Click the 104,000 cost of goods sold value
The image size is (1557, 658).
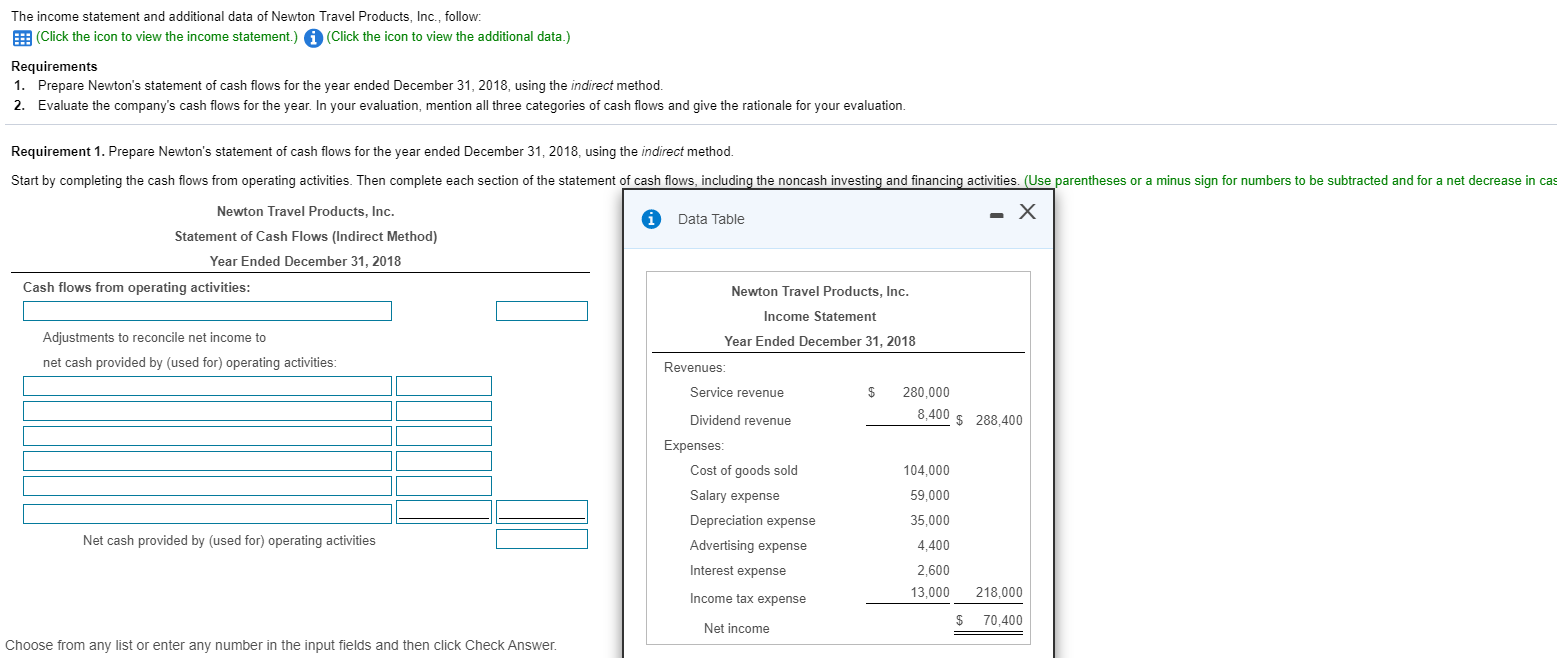tap(926, 471)
